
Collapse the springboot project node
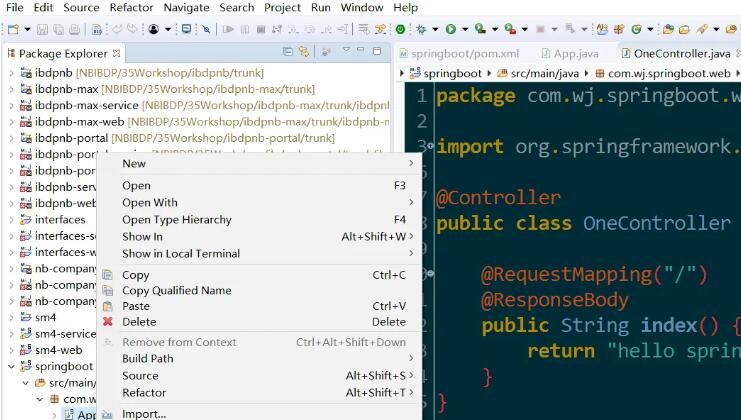[12, 367]
